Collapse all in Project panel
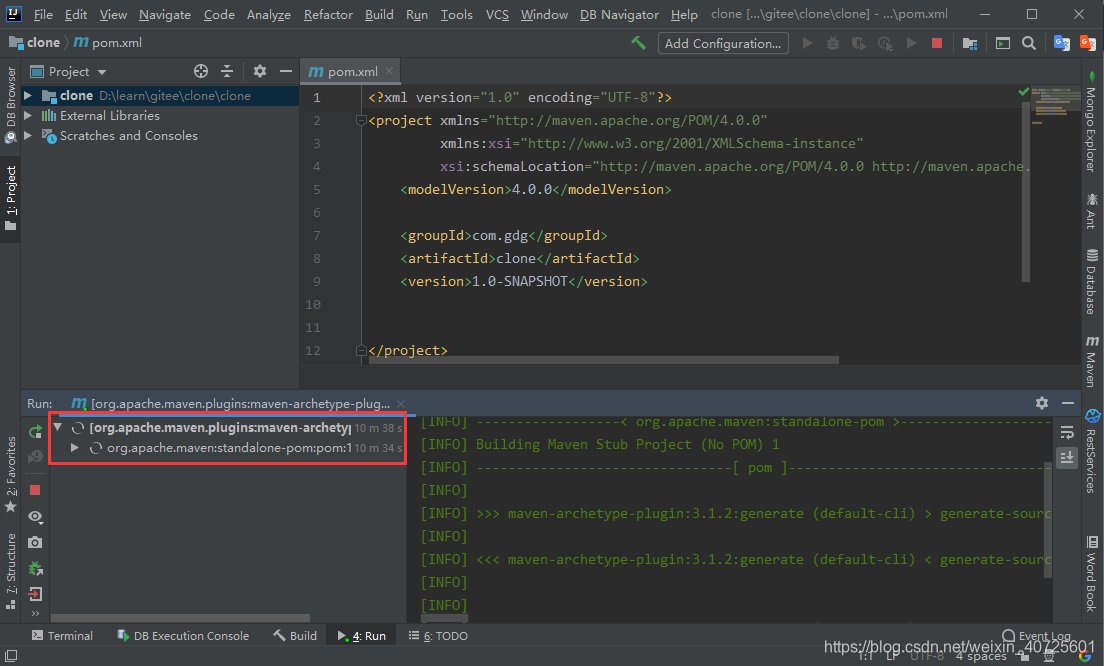 pos(227,71)
